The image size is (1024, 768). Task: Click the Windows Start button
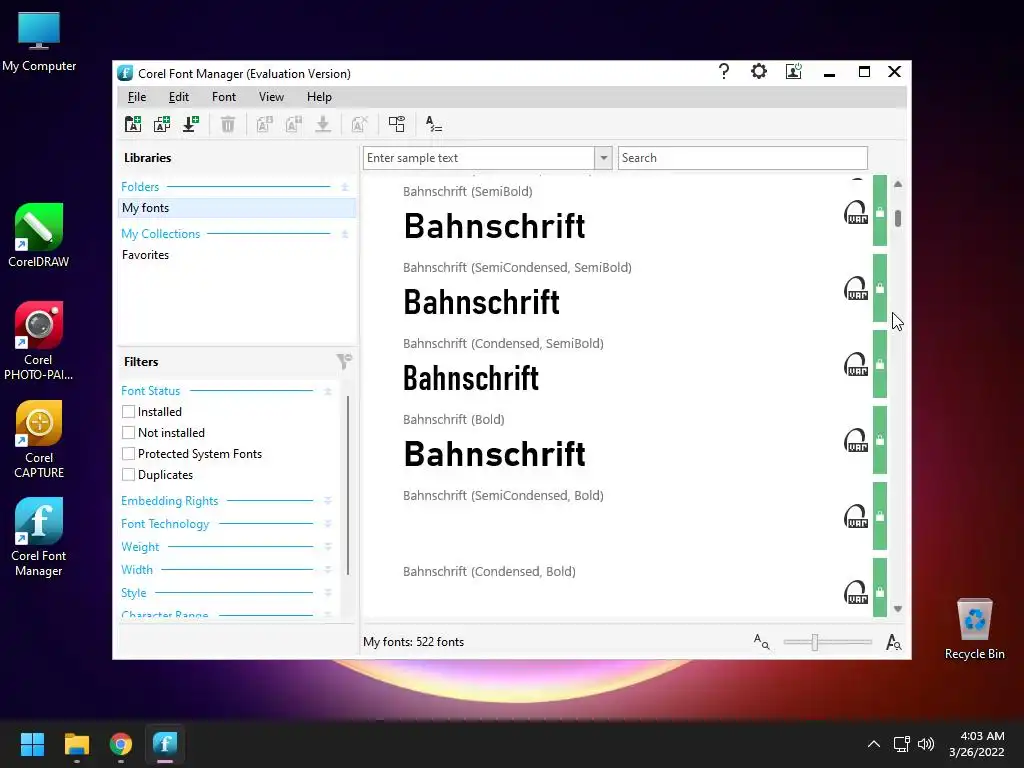[x=32, y=744]
